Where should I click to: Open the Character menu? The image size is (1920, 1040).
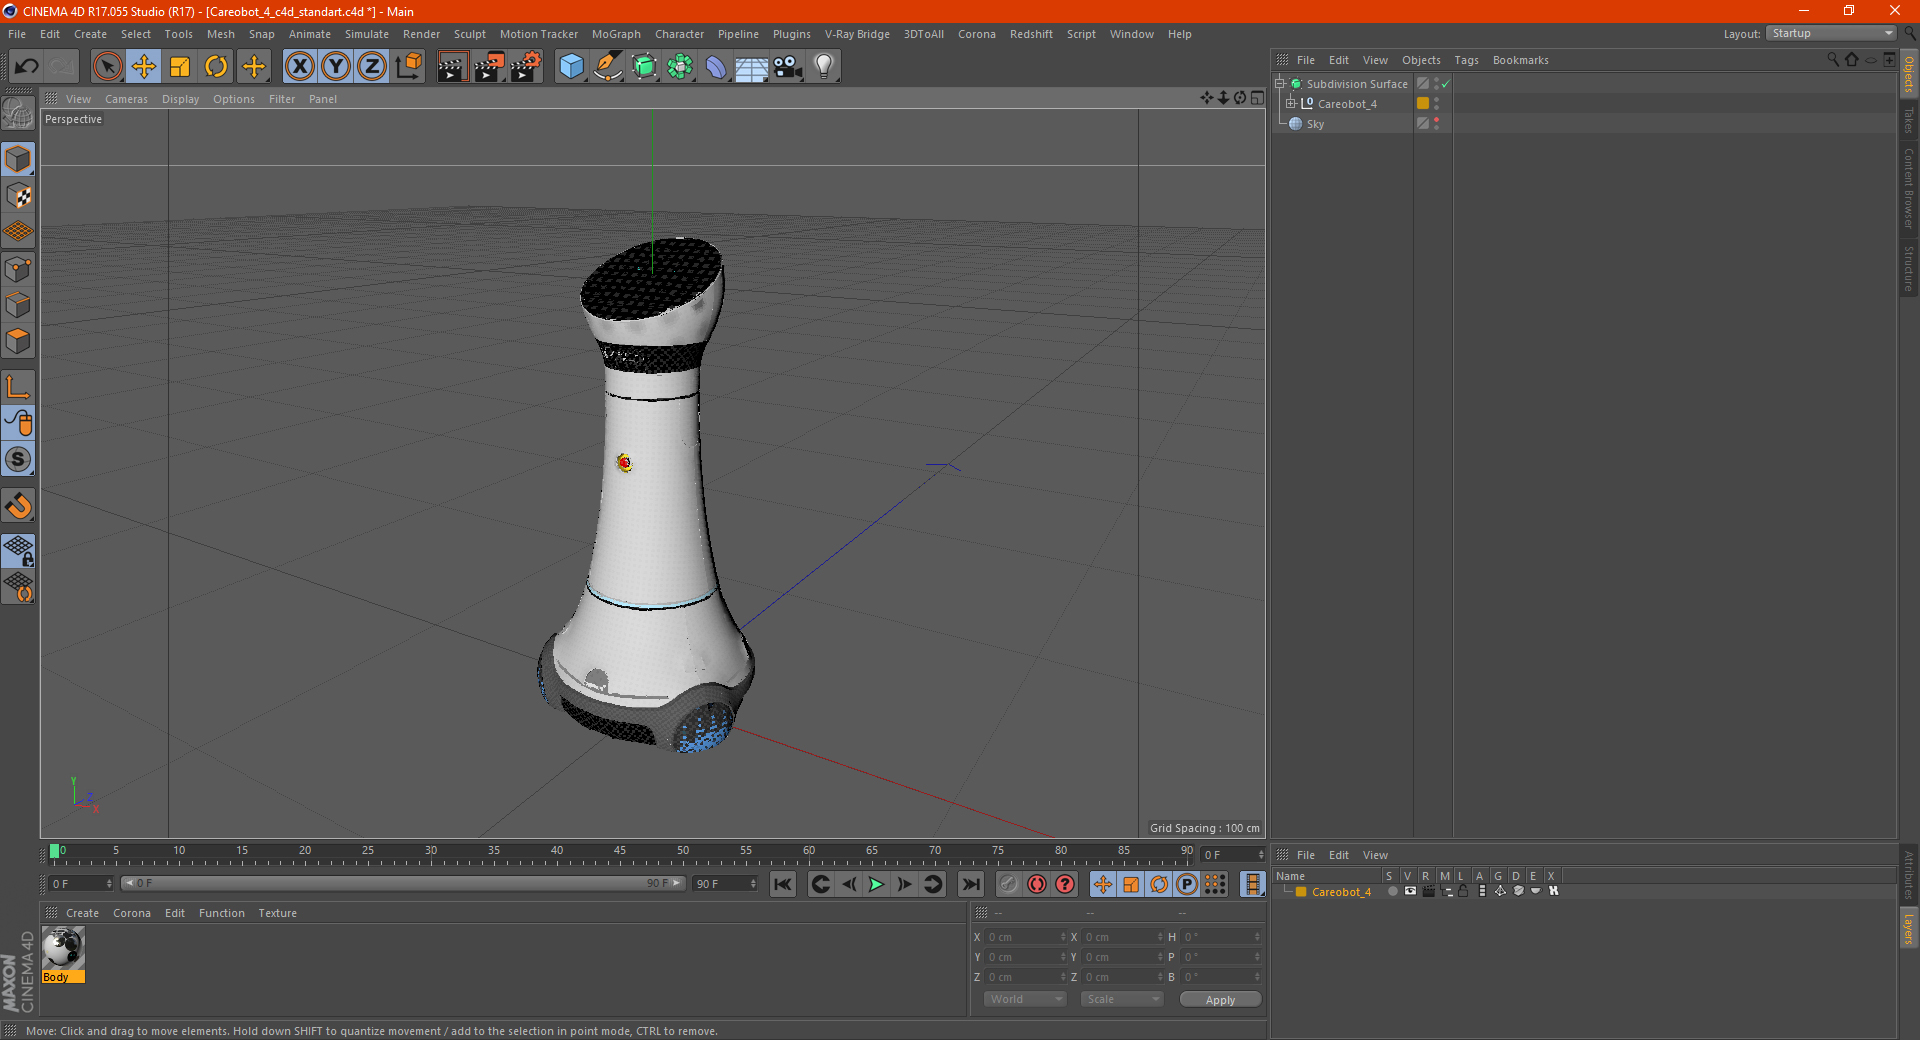(x=679, y=34)
